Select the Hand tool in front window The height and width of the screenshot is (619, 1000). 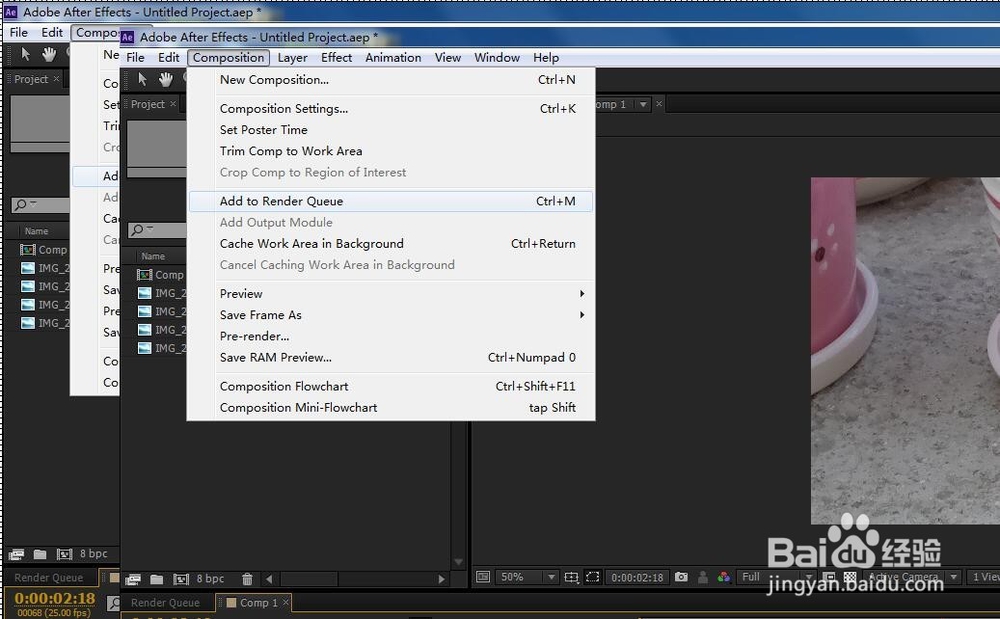tap(166, 79)
